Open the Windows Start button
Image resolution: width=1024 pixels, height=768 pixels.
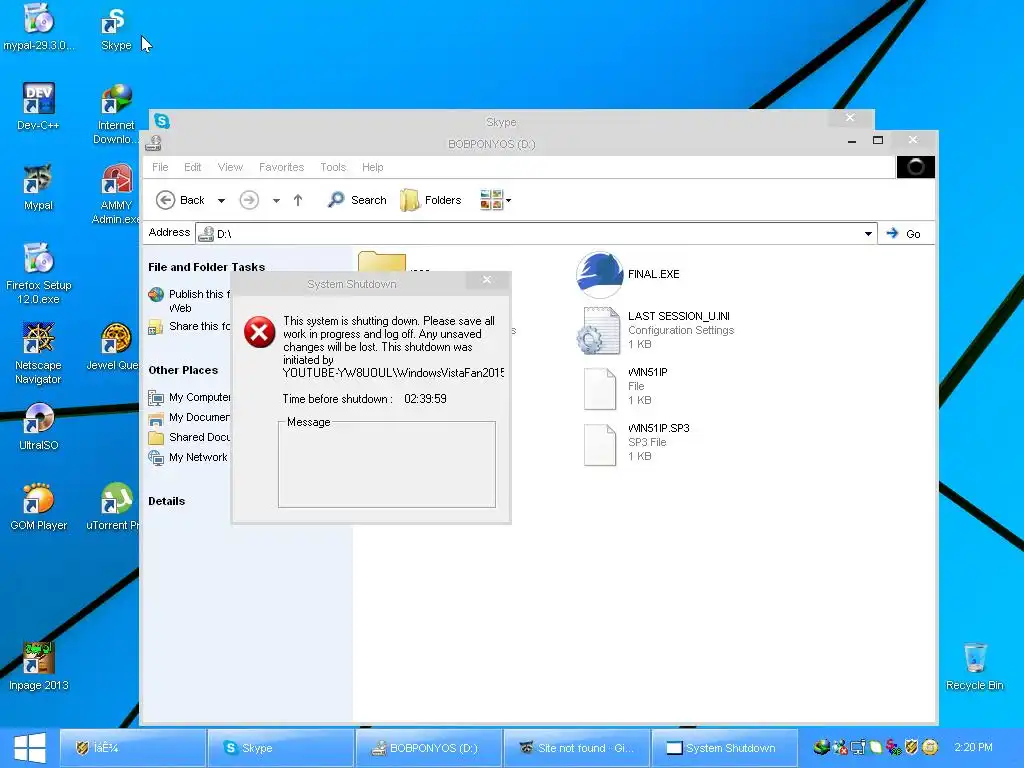coord(29,748)
